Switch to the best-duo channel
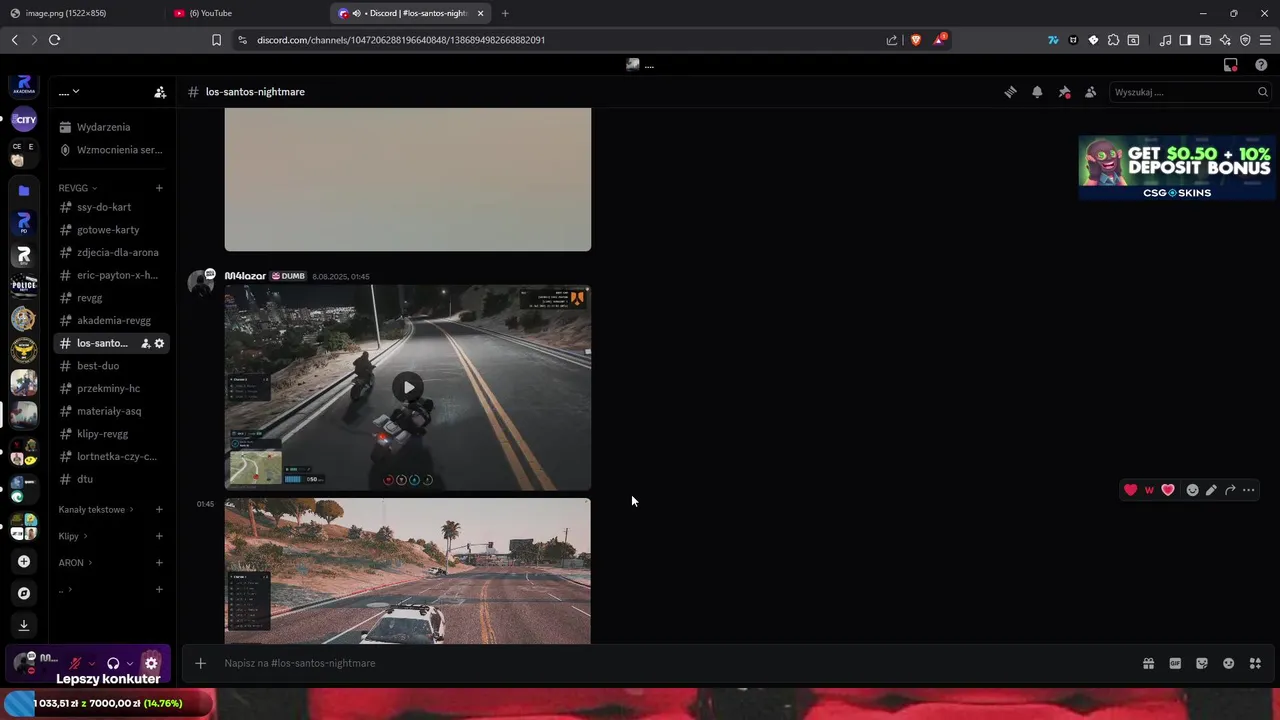Image resolution: width=1280 pixels, height=720 pixels. (x=110, y=366)
